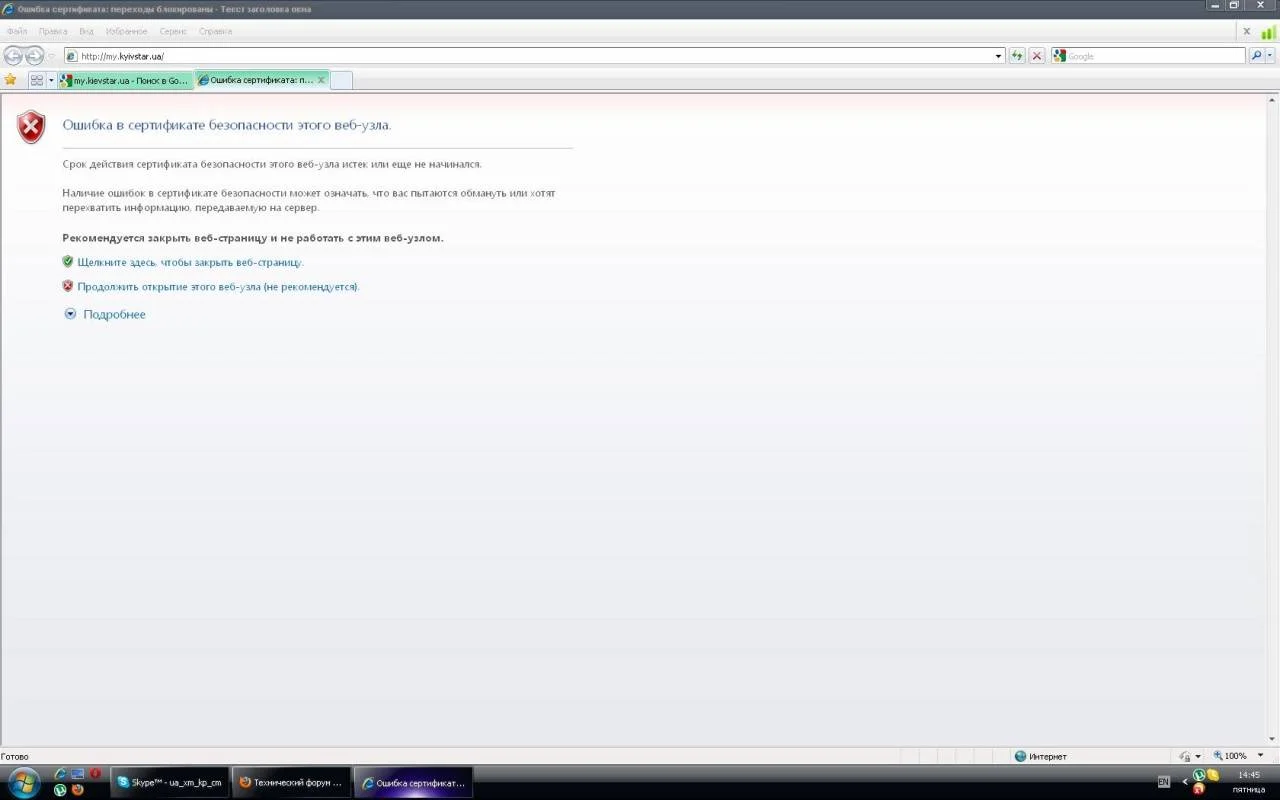This screenshot has height=800, width=1280.
Task: Stop loading with the red X button
Action: tap(1037, 56)
